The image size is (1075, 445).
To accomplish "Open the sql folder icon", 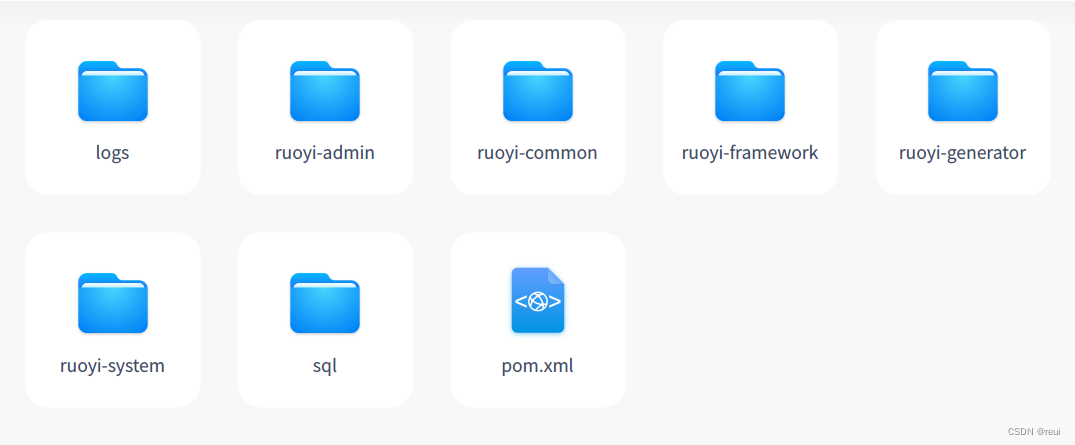I will tap(325, 303).
